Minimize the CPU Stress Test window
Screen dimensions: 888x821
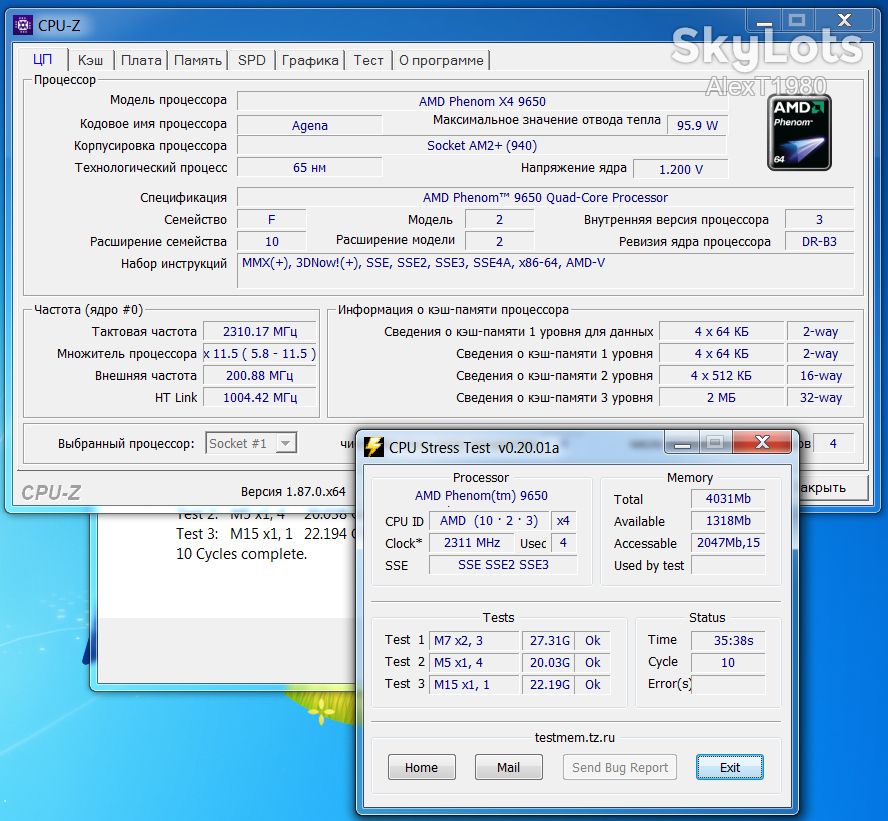(x=682, y=442)
